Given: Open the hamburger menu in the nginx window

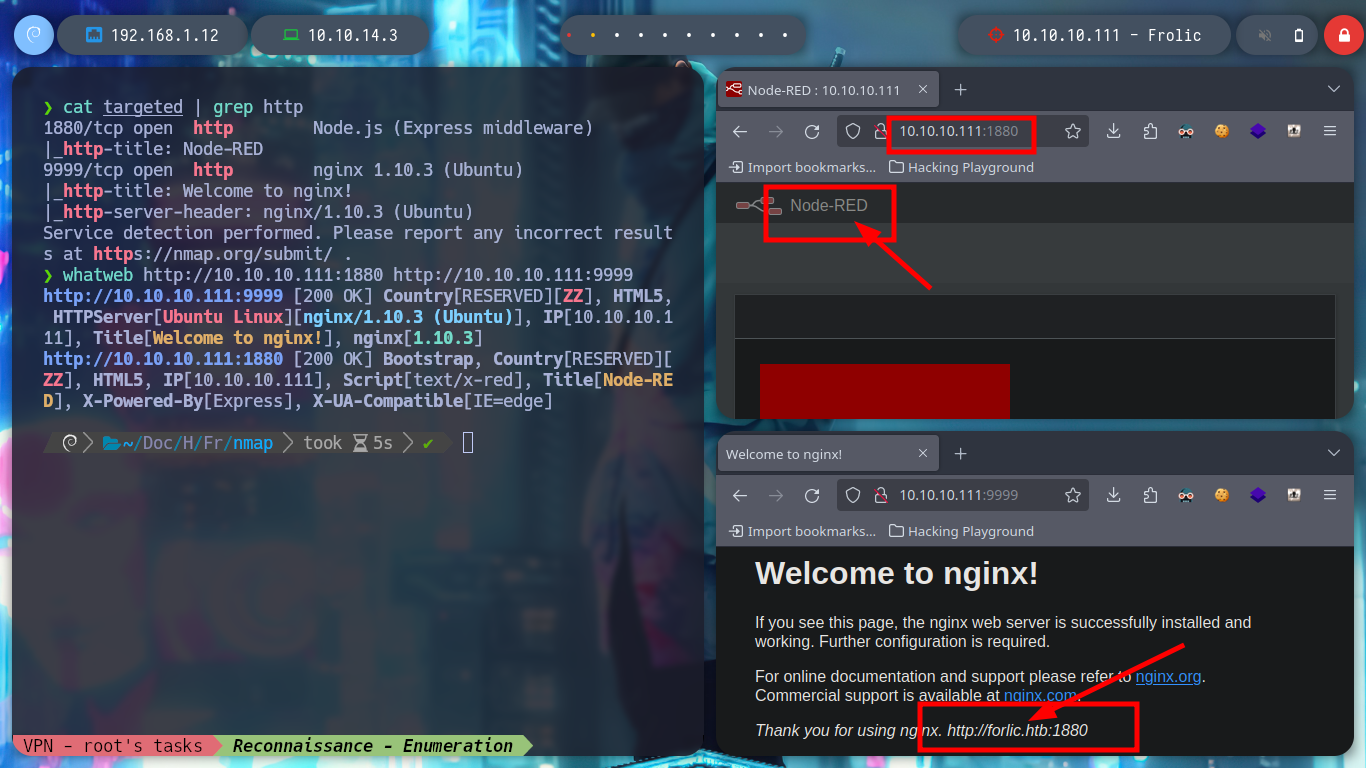Looking at the screenshot, I should [x=1330, y=495].
